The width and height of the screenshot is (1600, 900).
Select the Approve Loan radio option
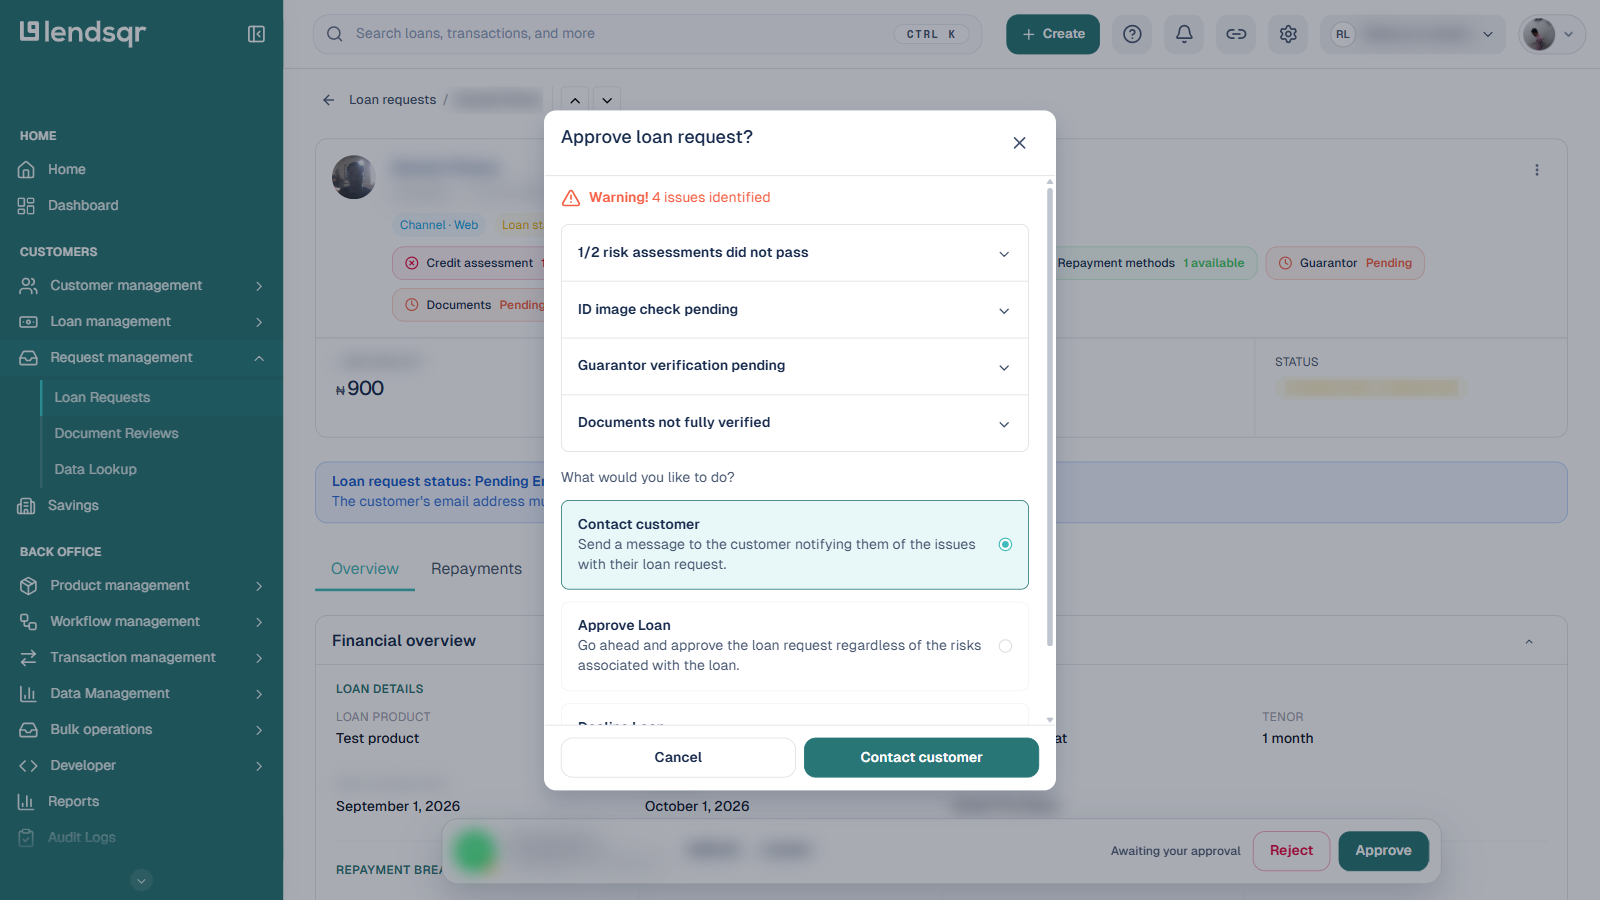(x=1005, y=646)
